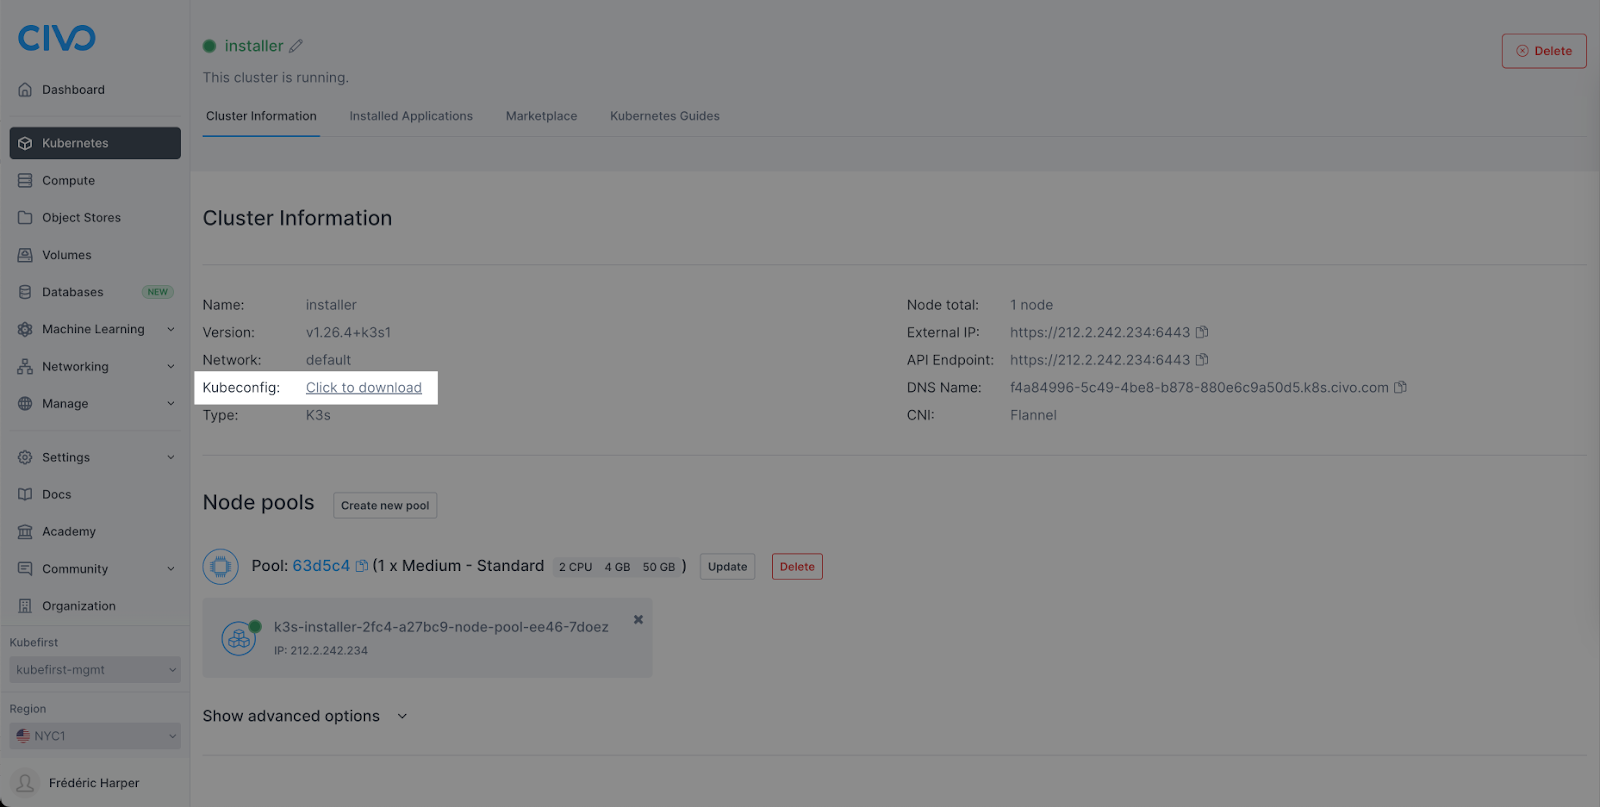
Task: Click the Dashboard home icon
Action: 25,90
